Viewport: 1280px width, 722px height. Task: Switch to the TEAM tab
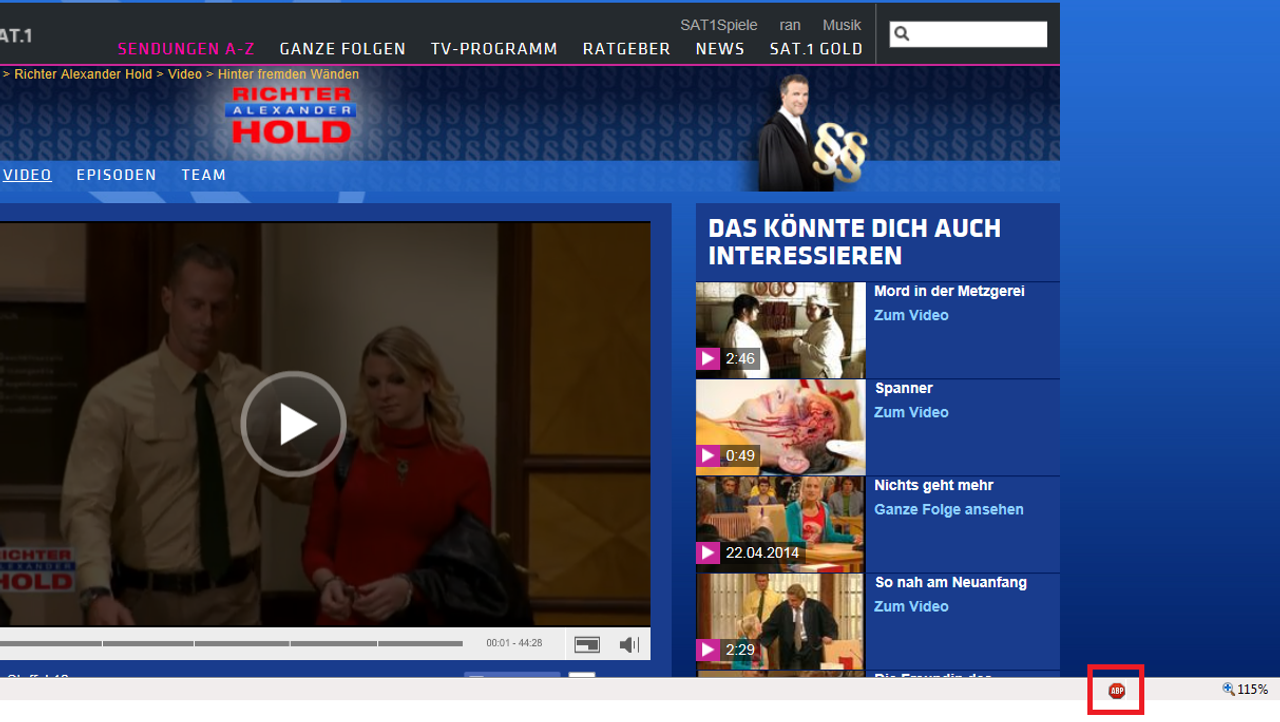(x=204, y=175)
